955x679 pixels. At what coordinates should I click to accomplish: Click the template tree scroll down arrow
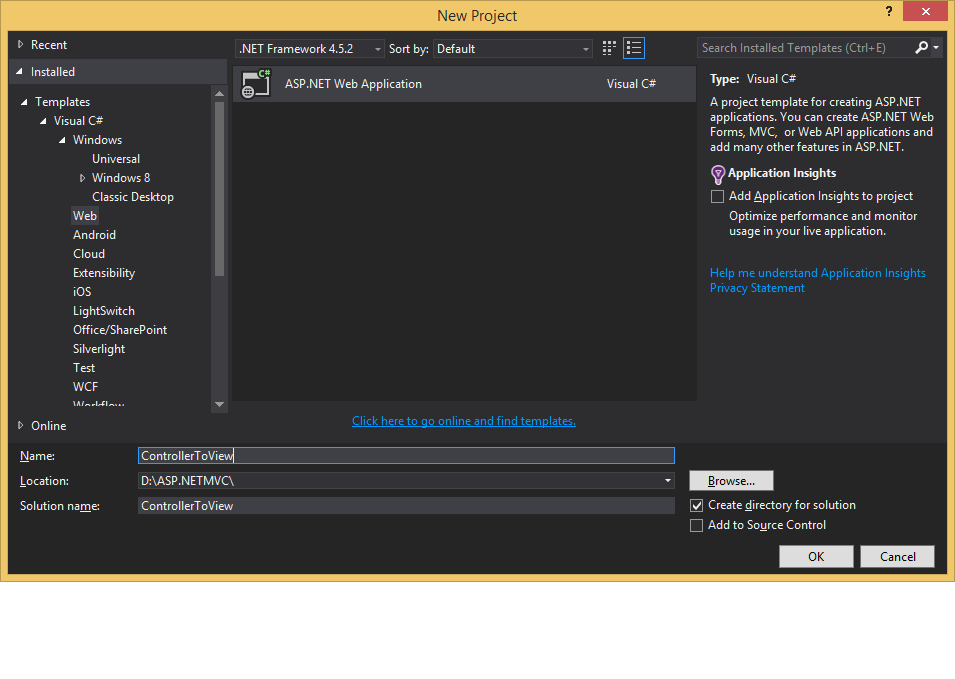[x=220, y=404]
